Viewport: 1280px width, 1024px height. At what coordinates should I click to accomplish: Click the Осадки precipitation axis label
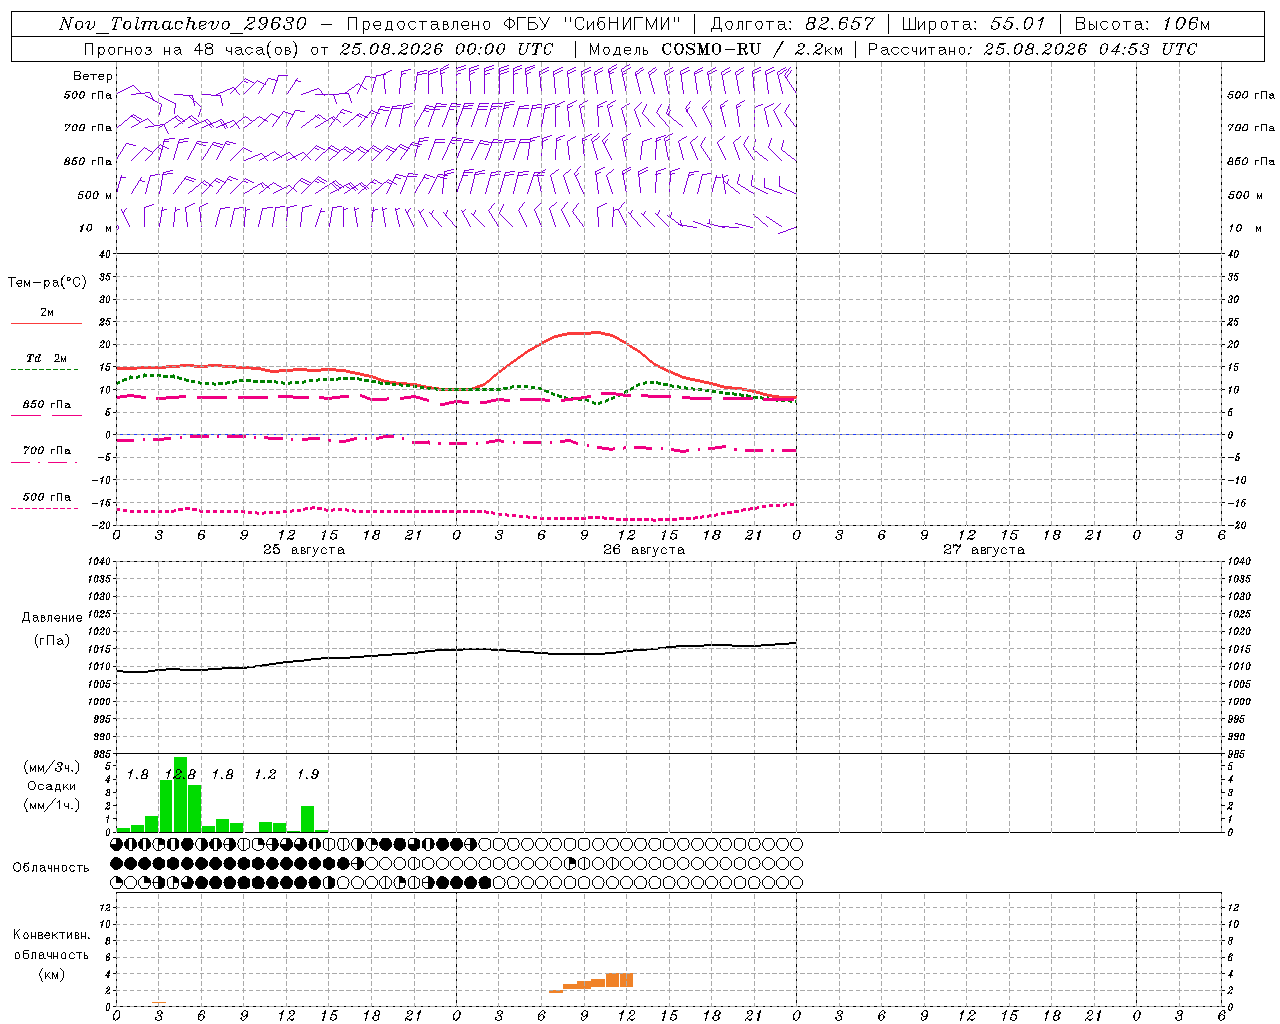(x=51, y=786)
